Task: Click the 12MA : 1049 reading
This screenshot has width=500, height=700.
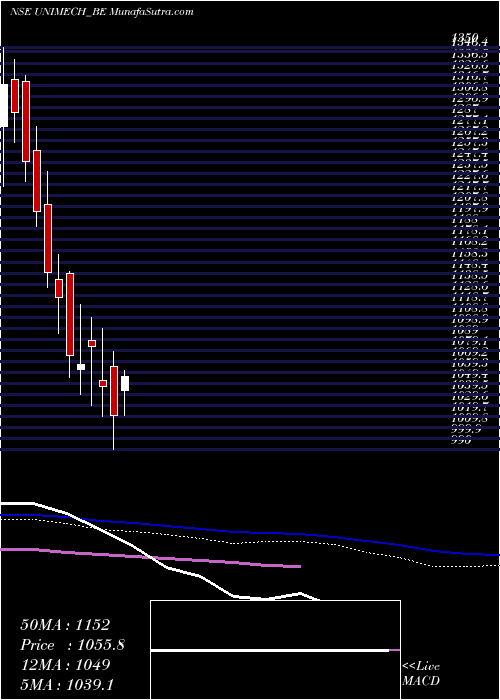Action: pos(65,665)
